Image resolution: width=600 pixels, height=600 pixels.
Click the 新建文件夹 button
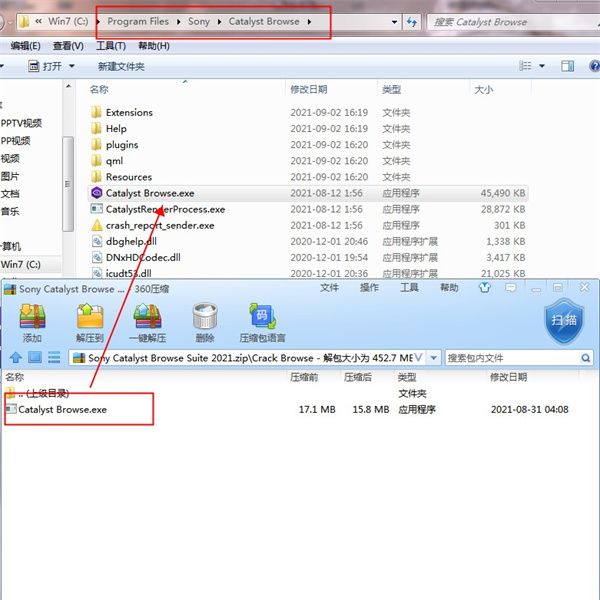(121, 67)
